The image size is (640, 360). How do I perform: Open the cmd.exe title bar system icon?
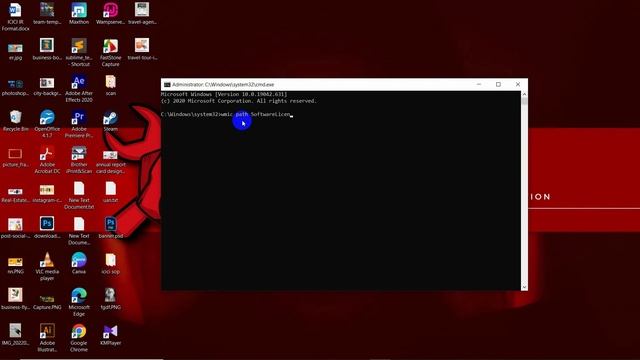(167, 84)
